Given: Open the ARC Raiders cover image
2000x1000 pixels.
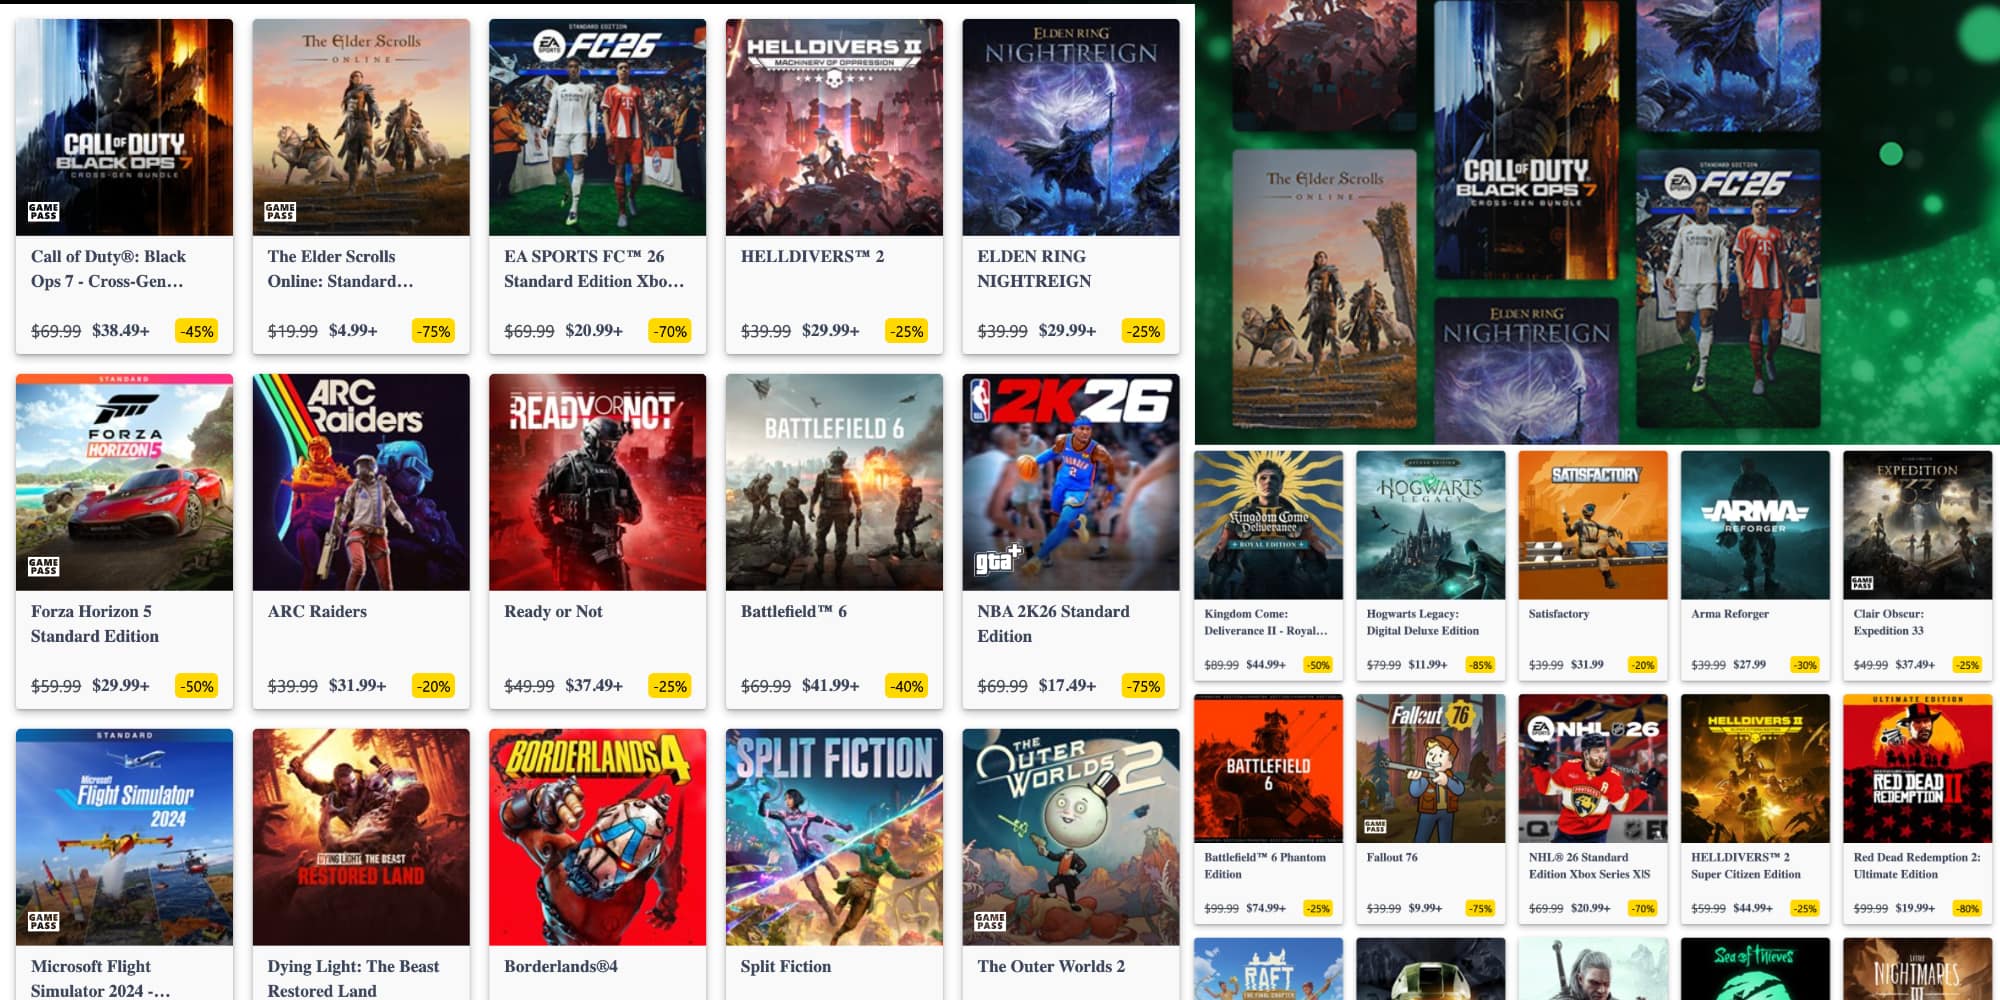Looking at the screenshot, I should click(x=361, y=482).
